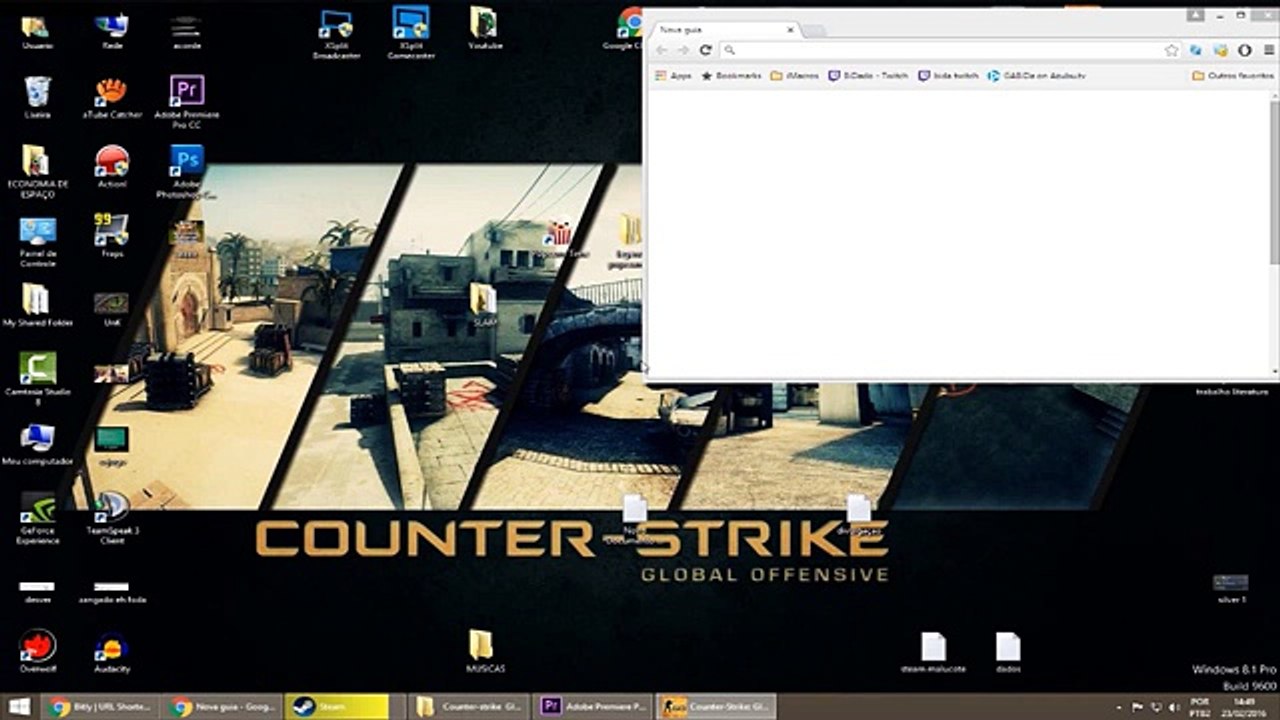Switch to the Bitly URL Shortener taskbar window

[100, 707]
